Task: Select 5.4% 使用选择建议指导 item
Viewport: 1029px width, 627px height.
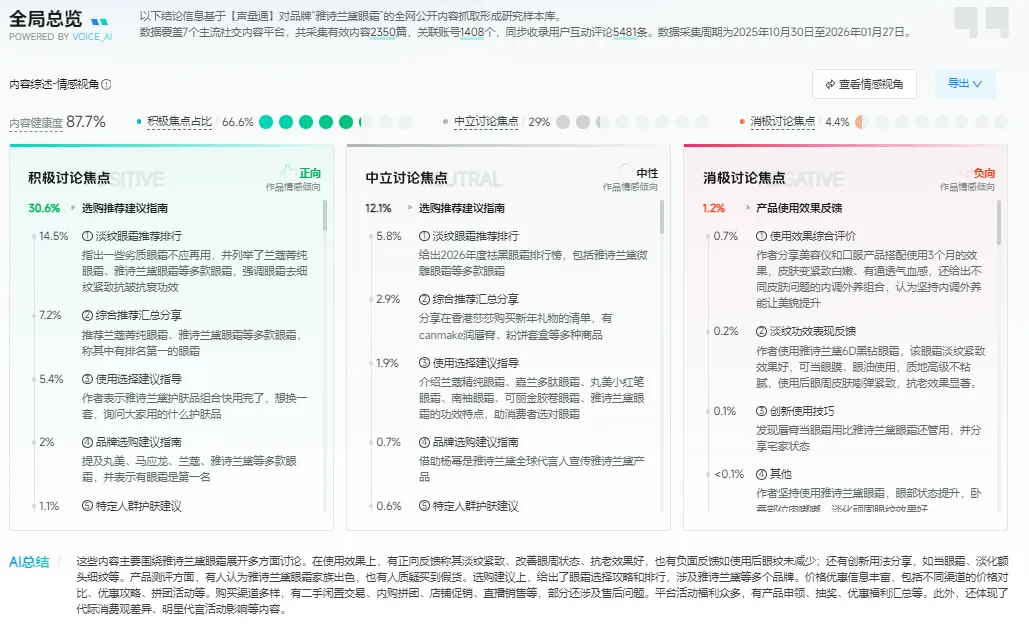Action: (x=131, y=379)
